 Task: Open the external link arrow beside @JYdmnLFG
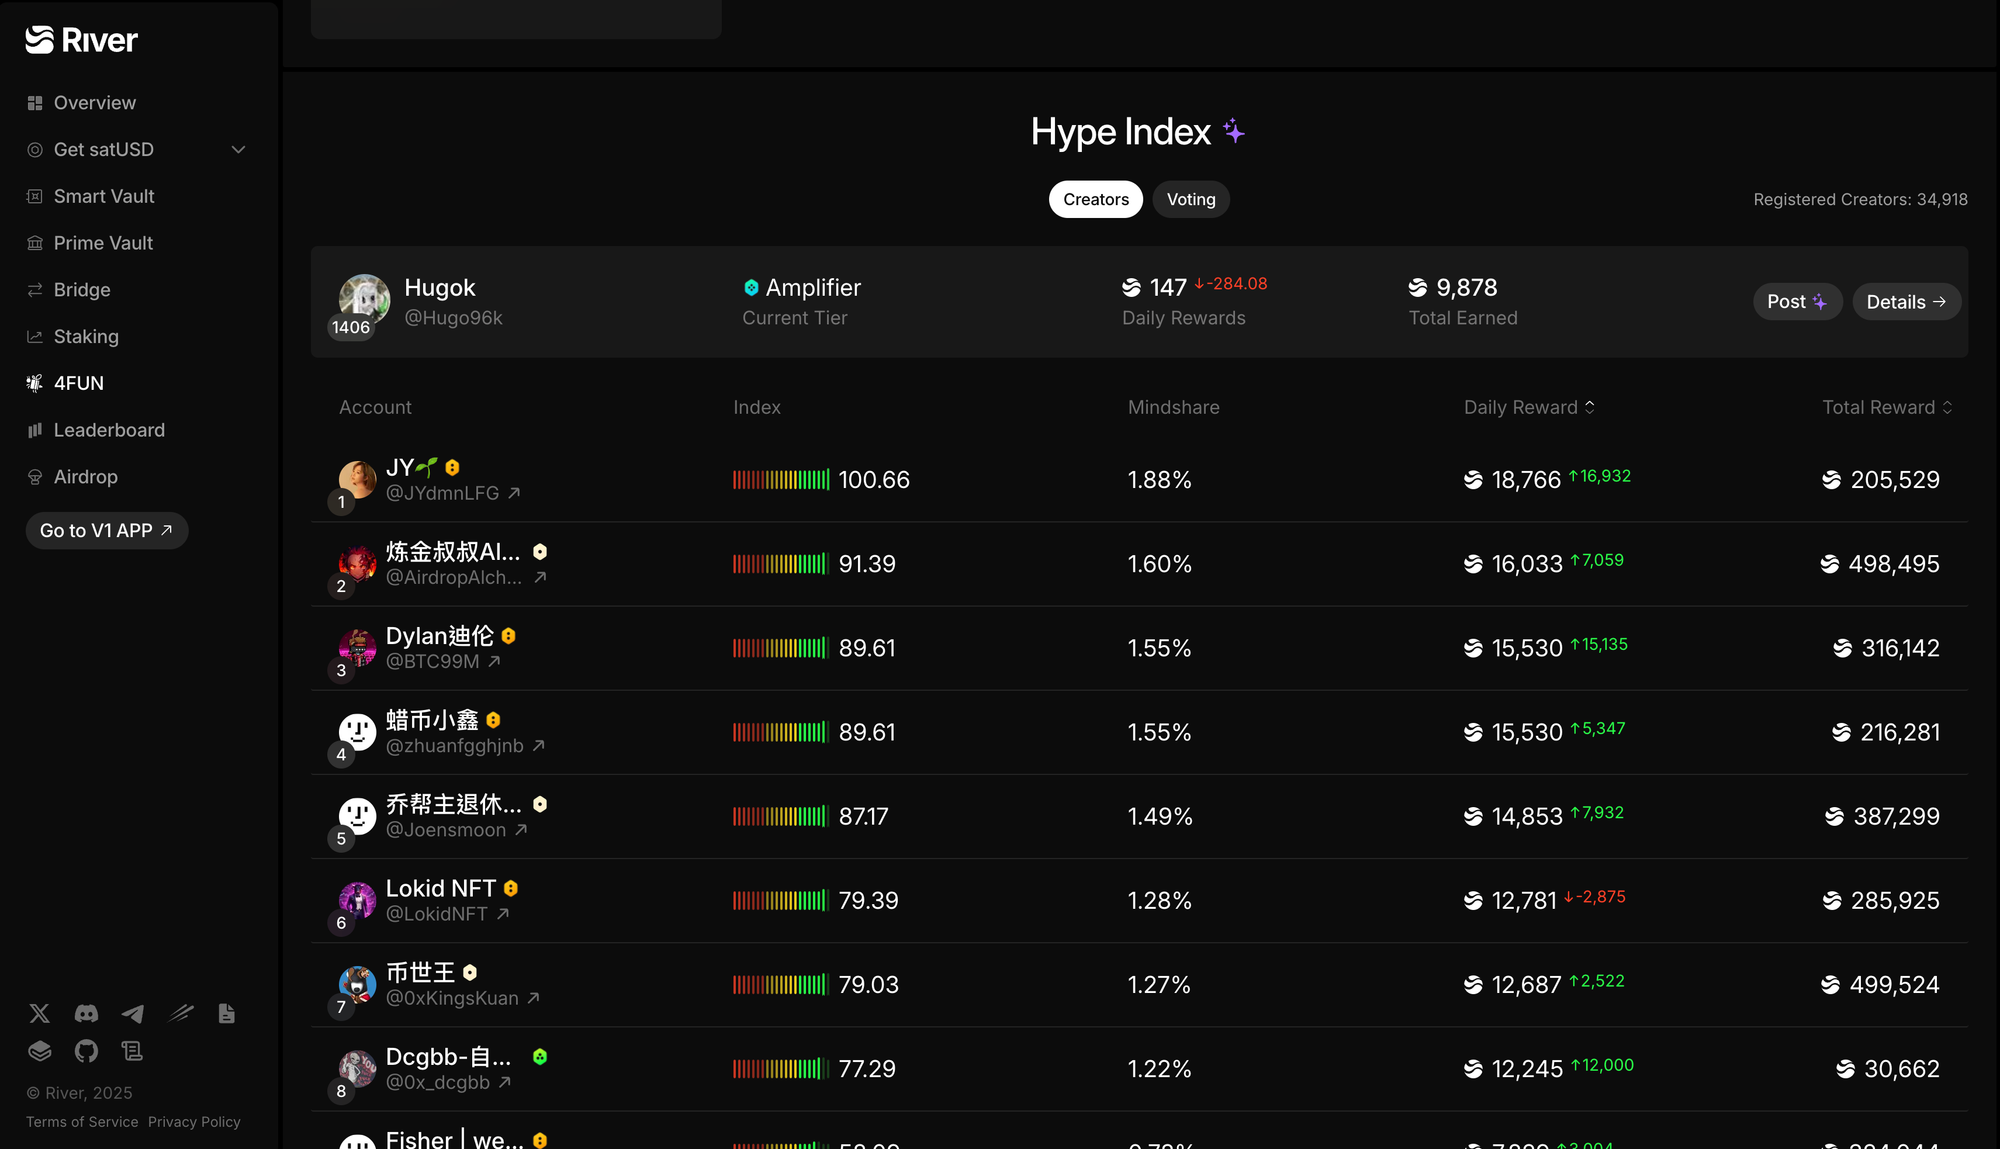(x=514, y=493)
